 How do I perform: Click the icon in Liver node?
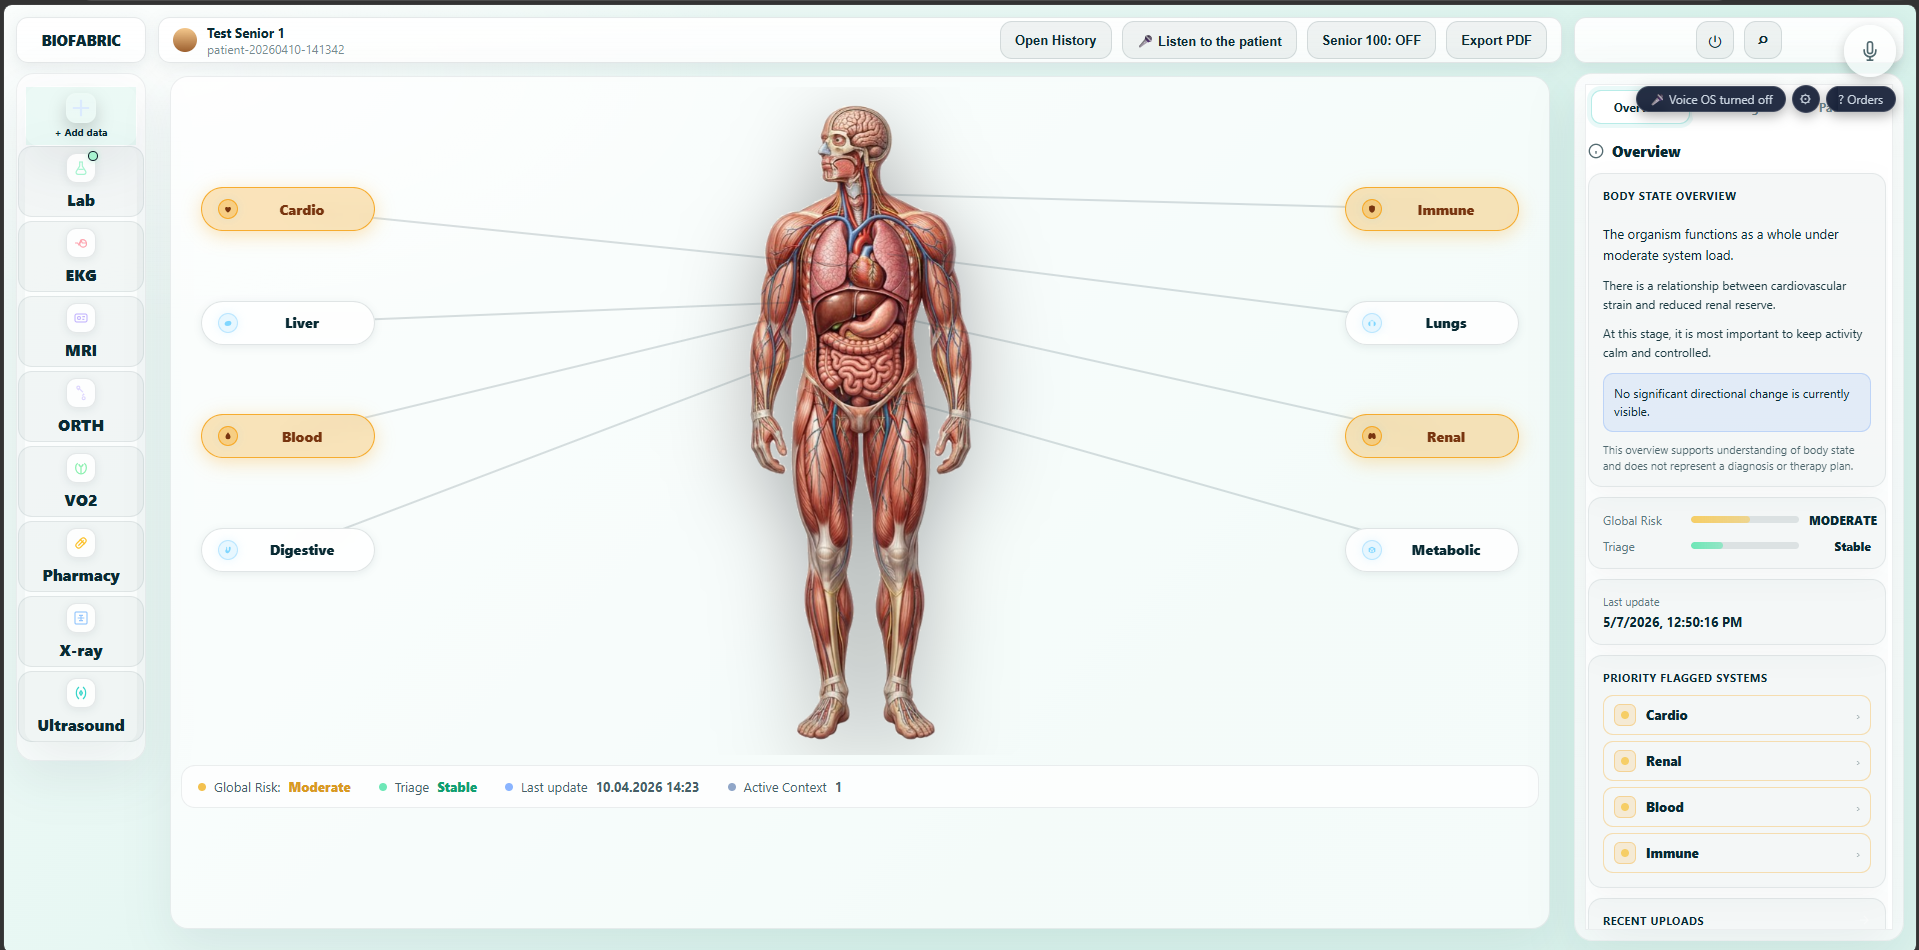[x=228, y=323]
